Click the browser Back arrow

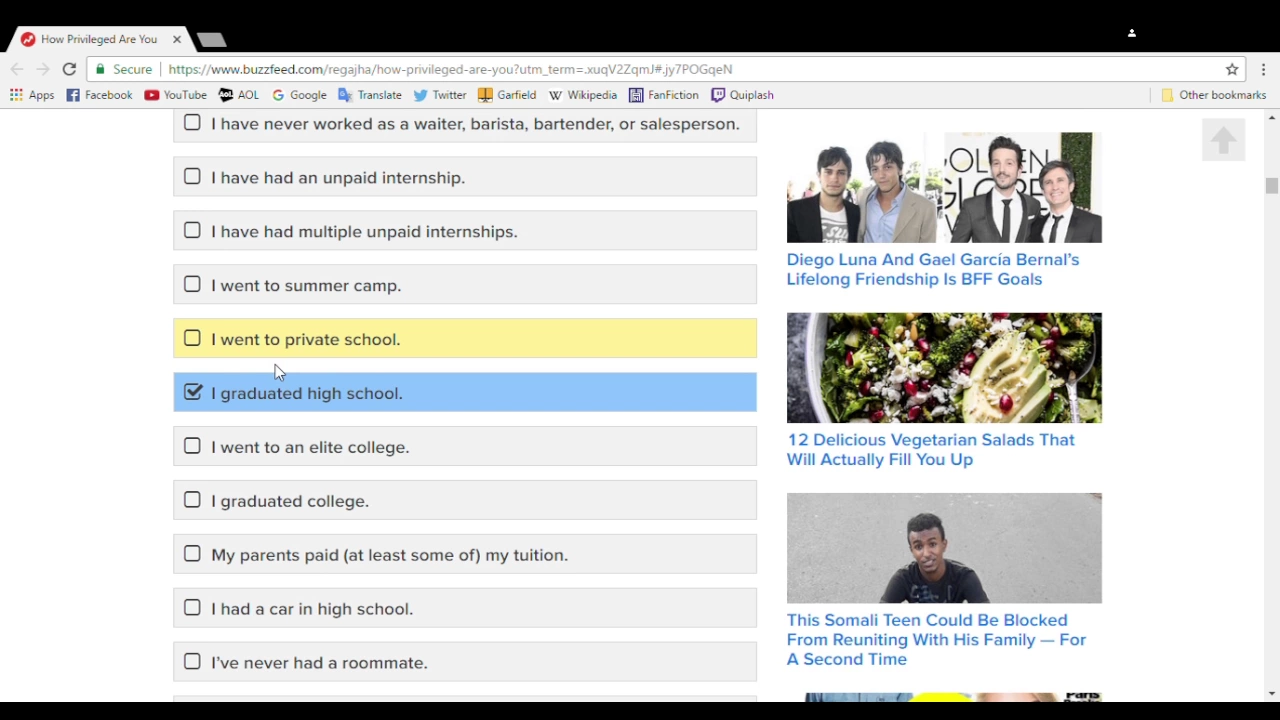tap(17, 69)
